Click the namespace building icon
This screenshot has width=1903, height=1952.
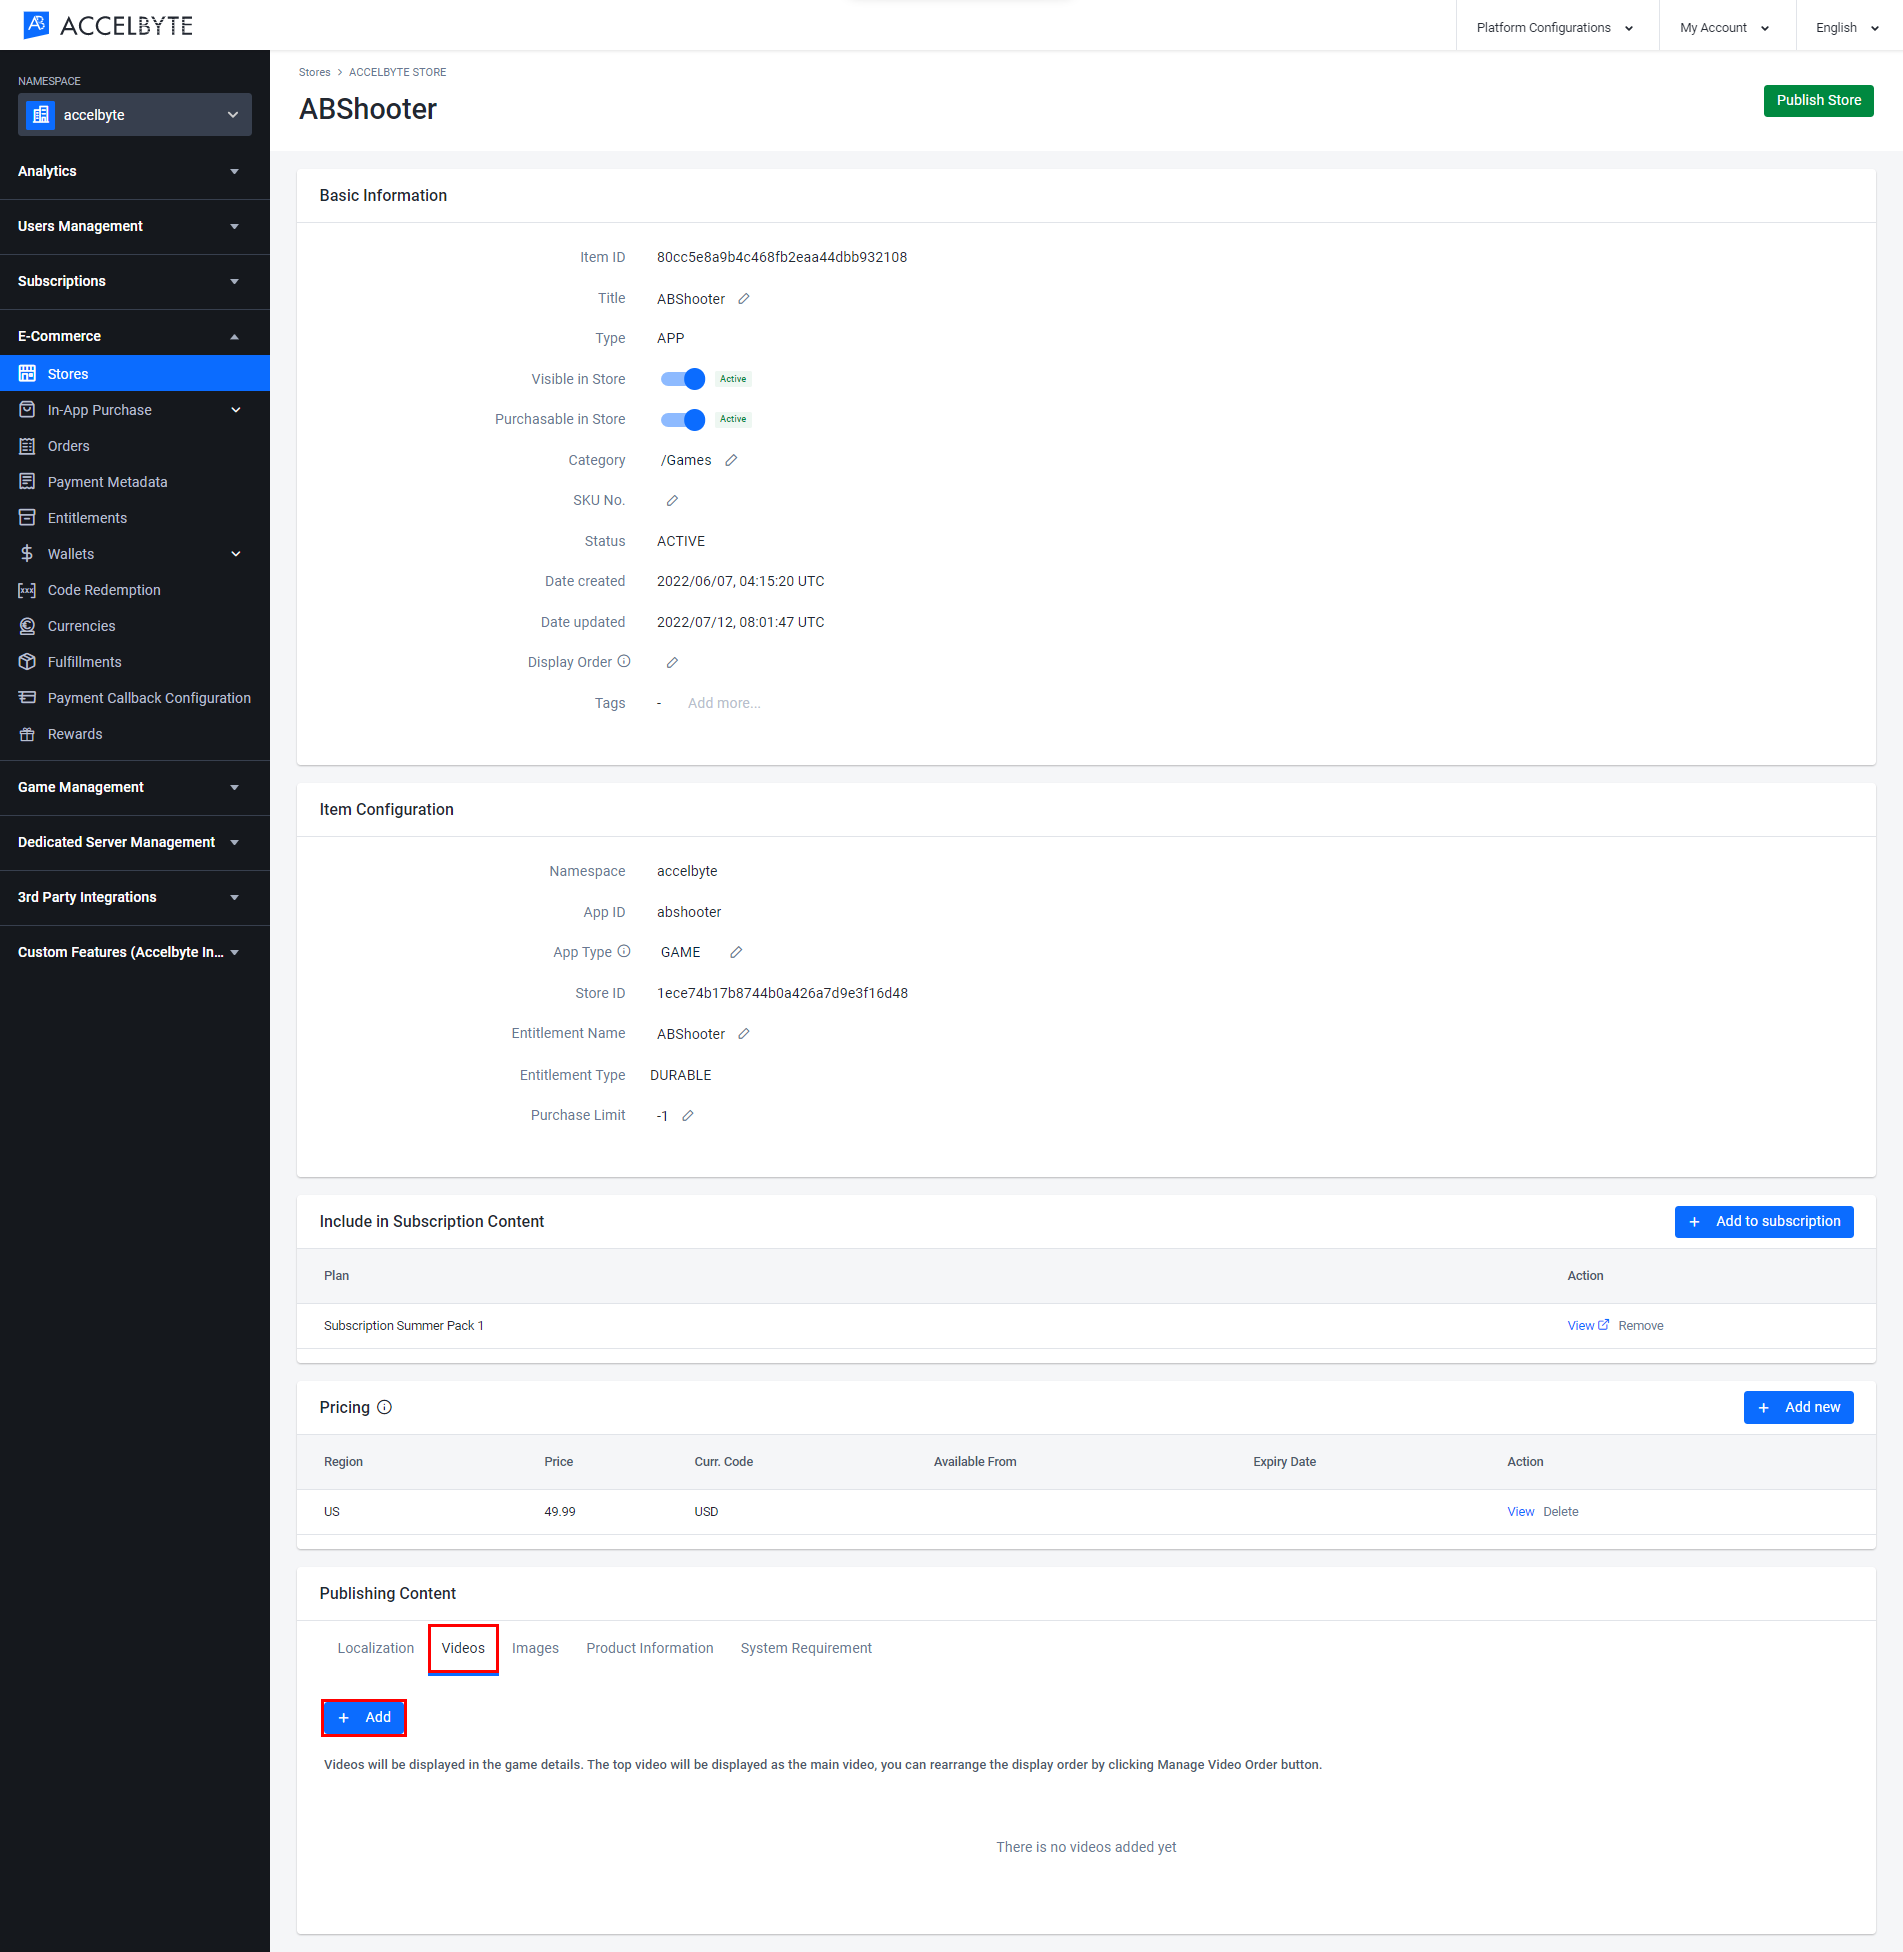coord(41,115)
